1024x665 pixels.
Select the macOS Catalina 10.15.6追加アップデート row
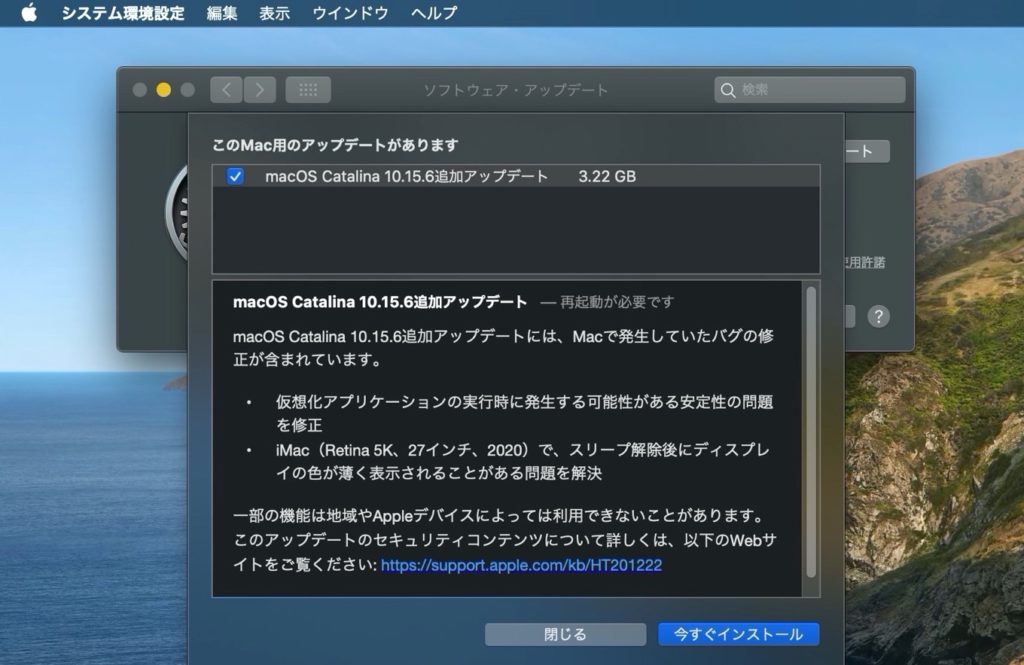(450, 177)
